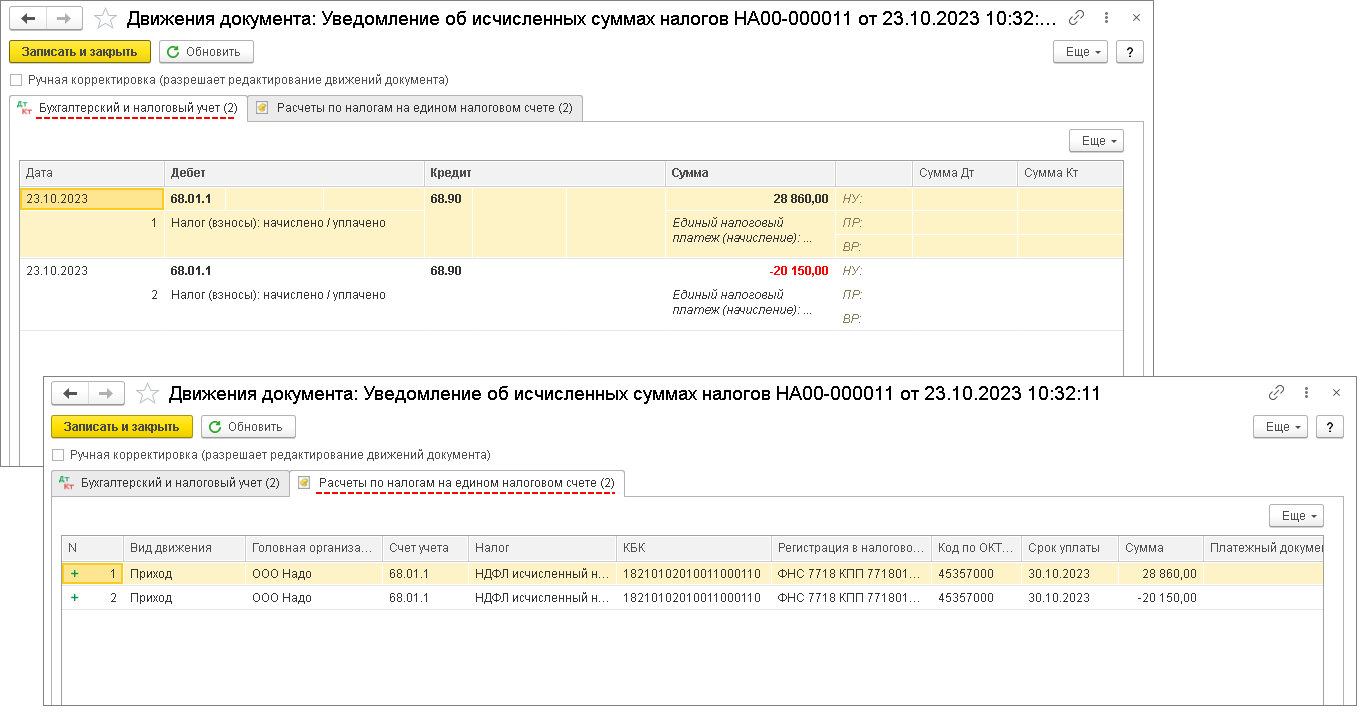Enable 'Ручная корректировка' checkbox in the bottom window

(57, 455)
